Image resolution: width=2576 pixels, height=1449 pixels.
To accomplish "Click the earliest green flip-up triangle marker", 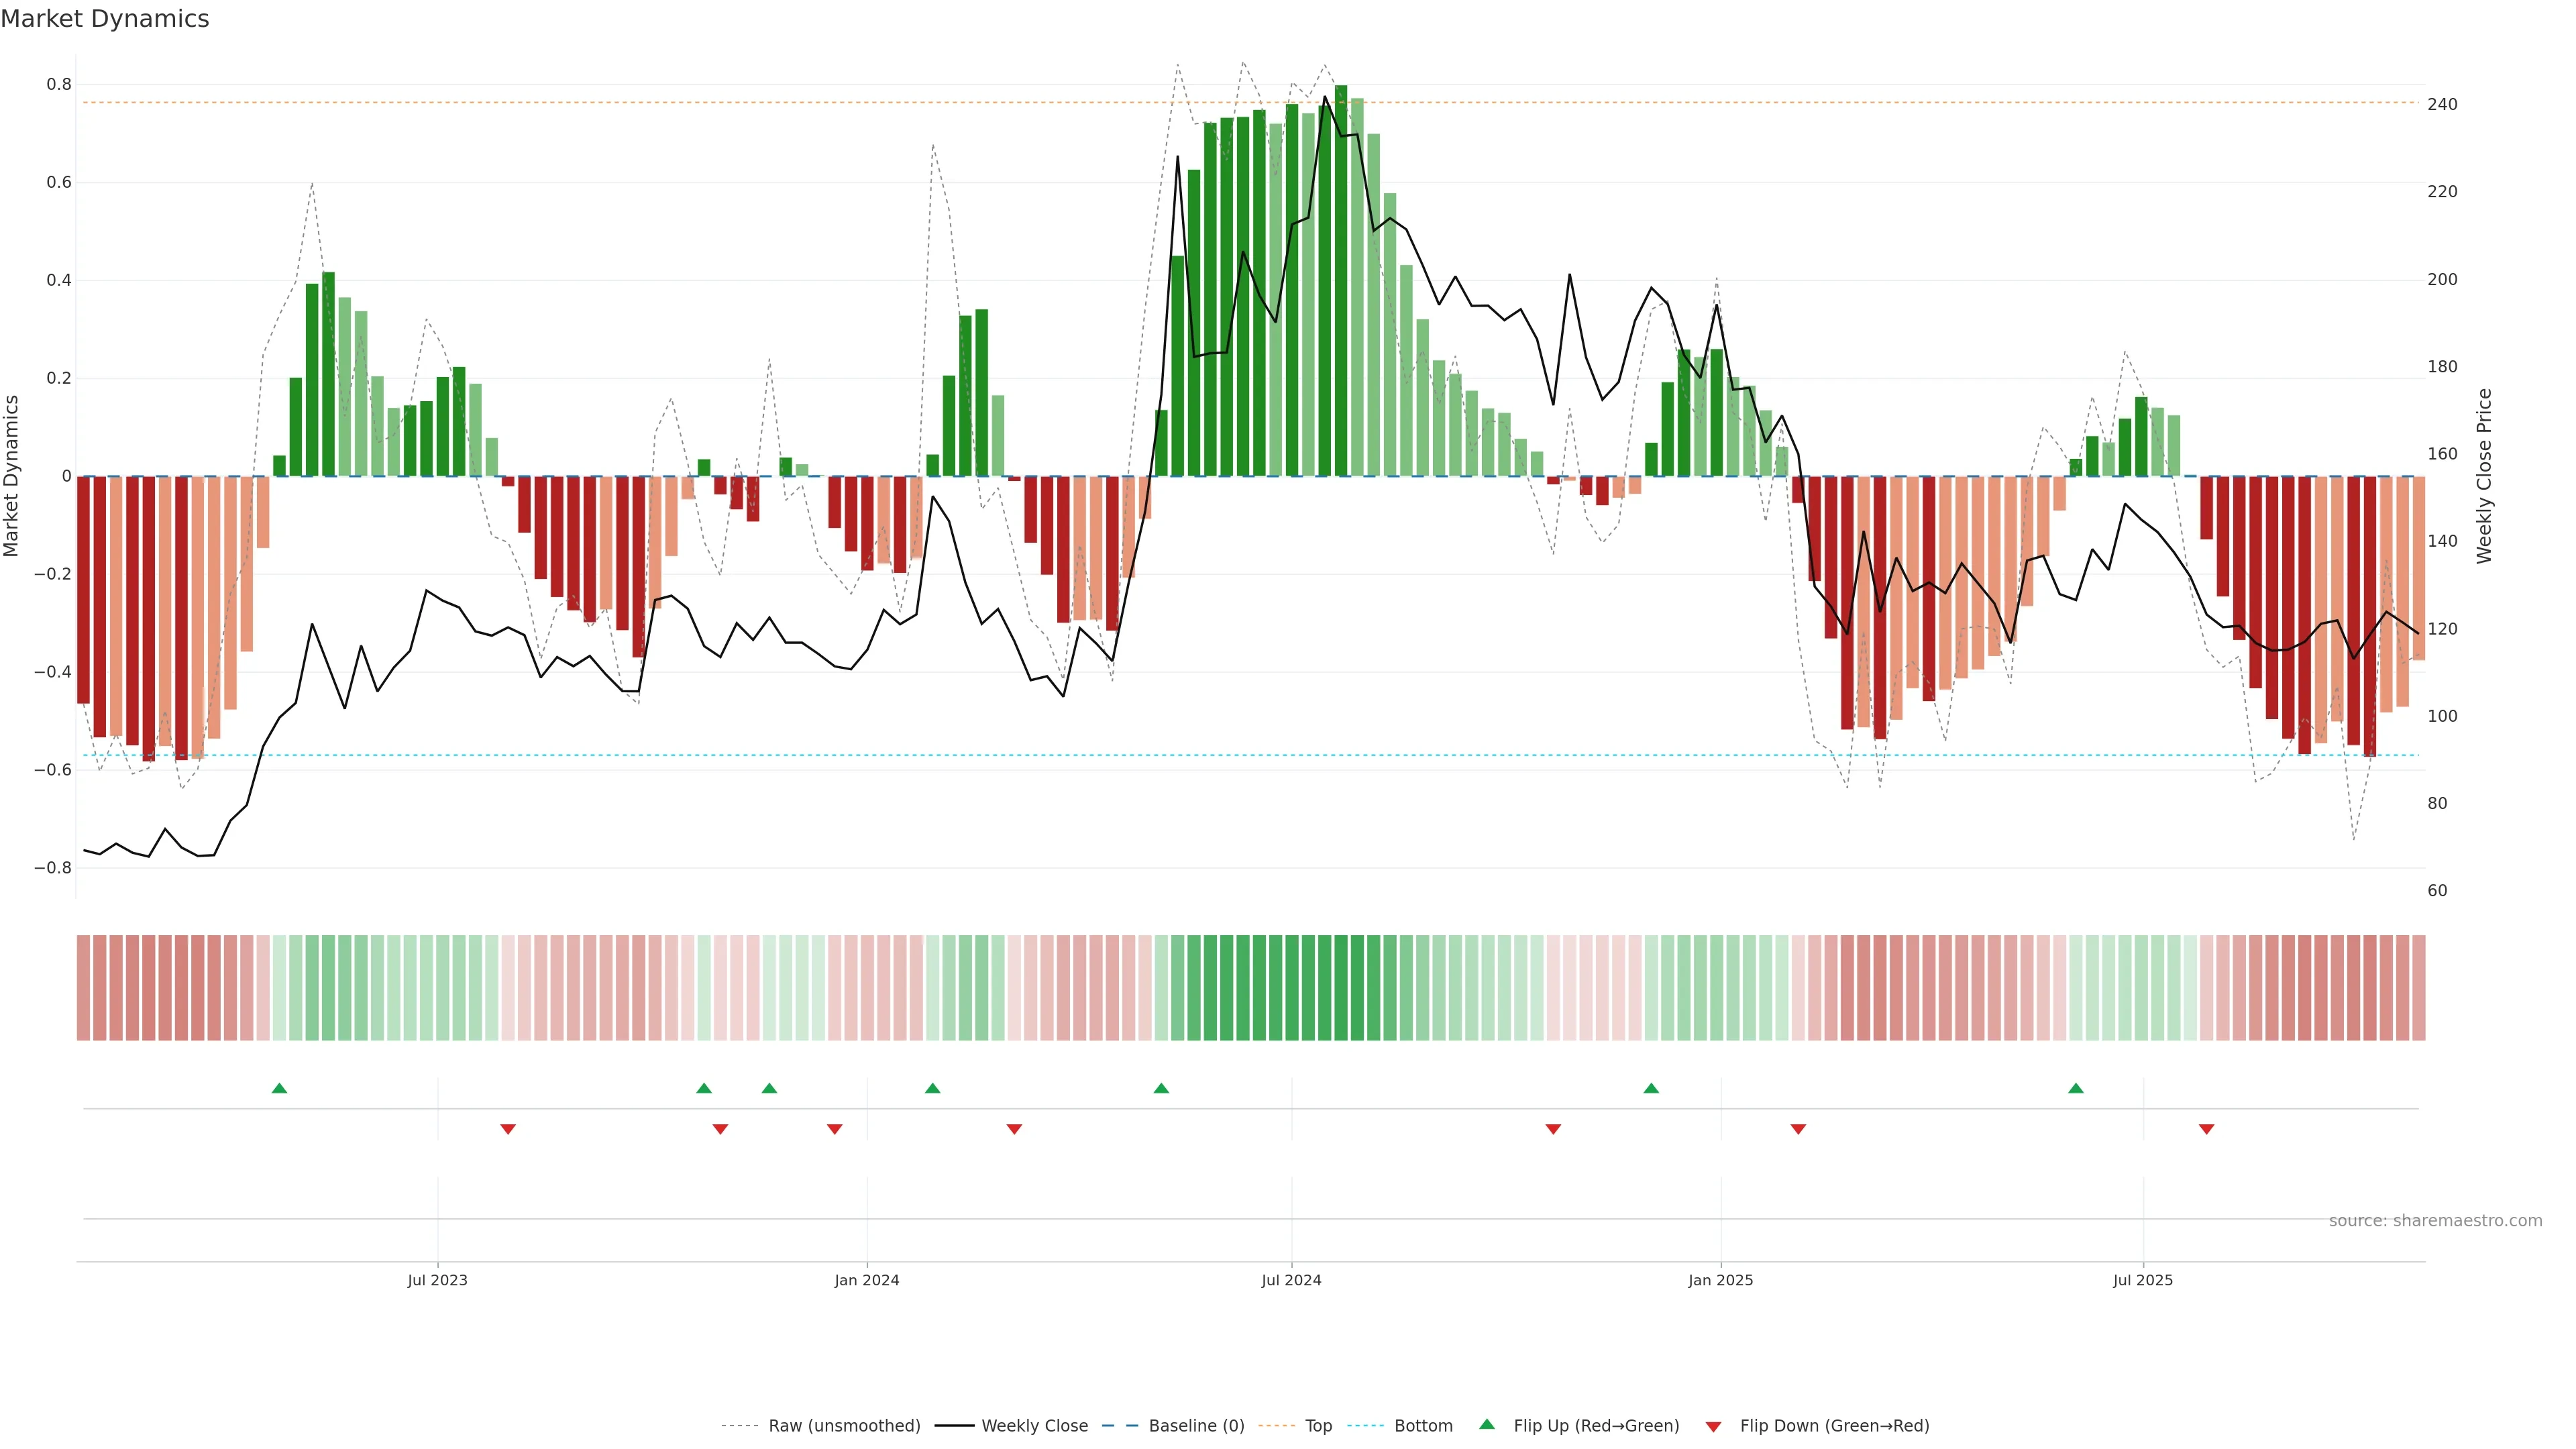I will point(279,1088).
